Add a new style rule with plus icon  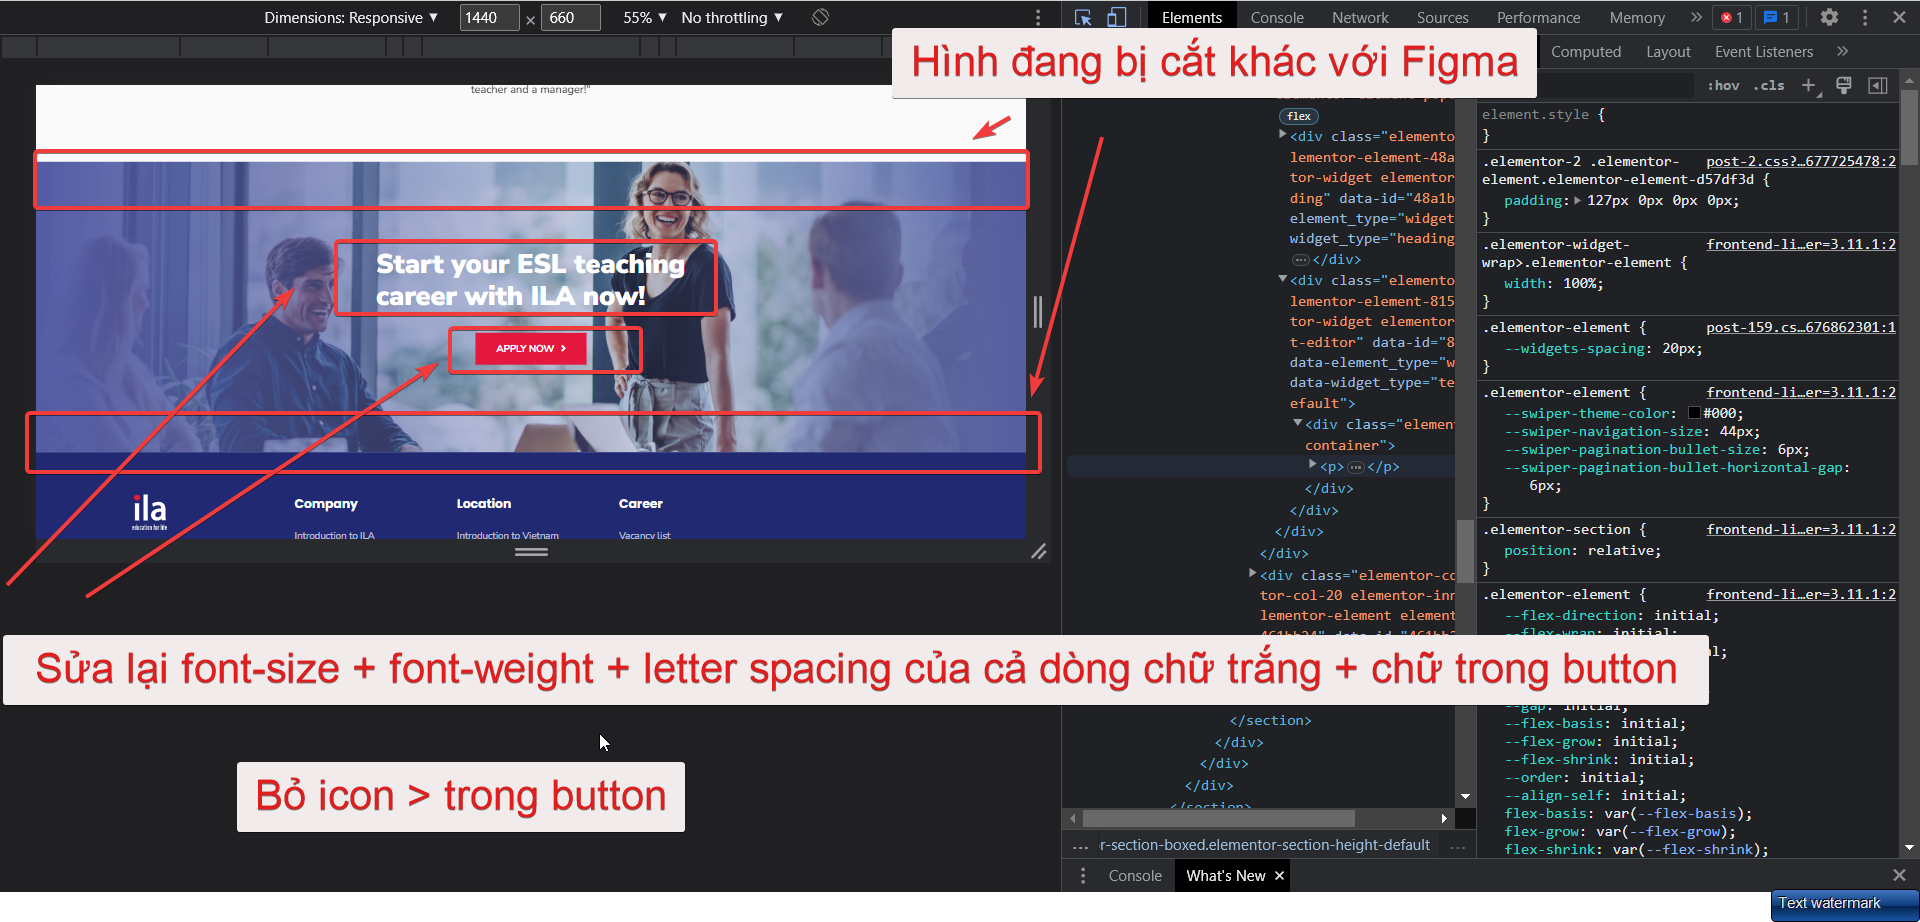tap(1808, 85)
